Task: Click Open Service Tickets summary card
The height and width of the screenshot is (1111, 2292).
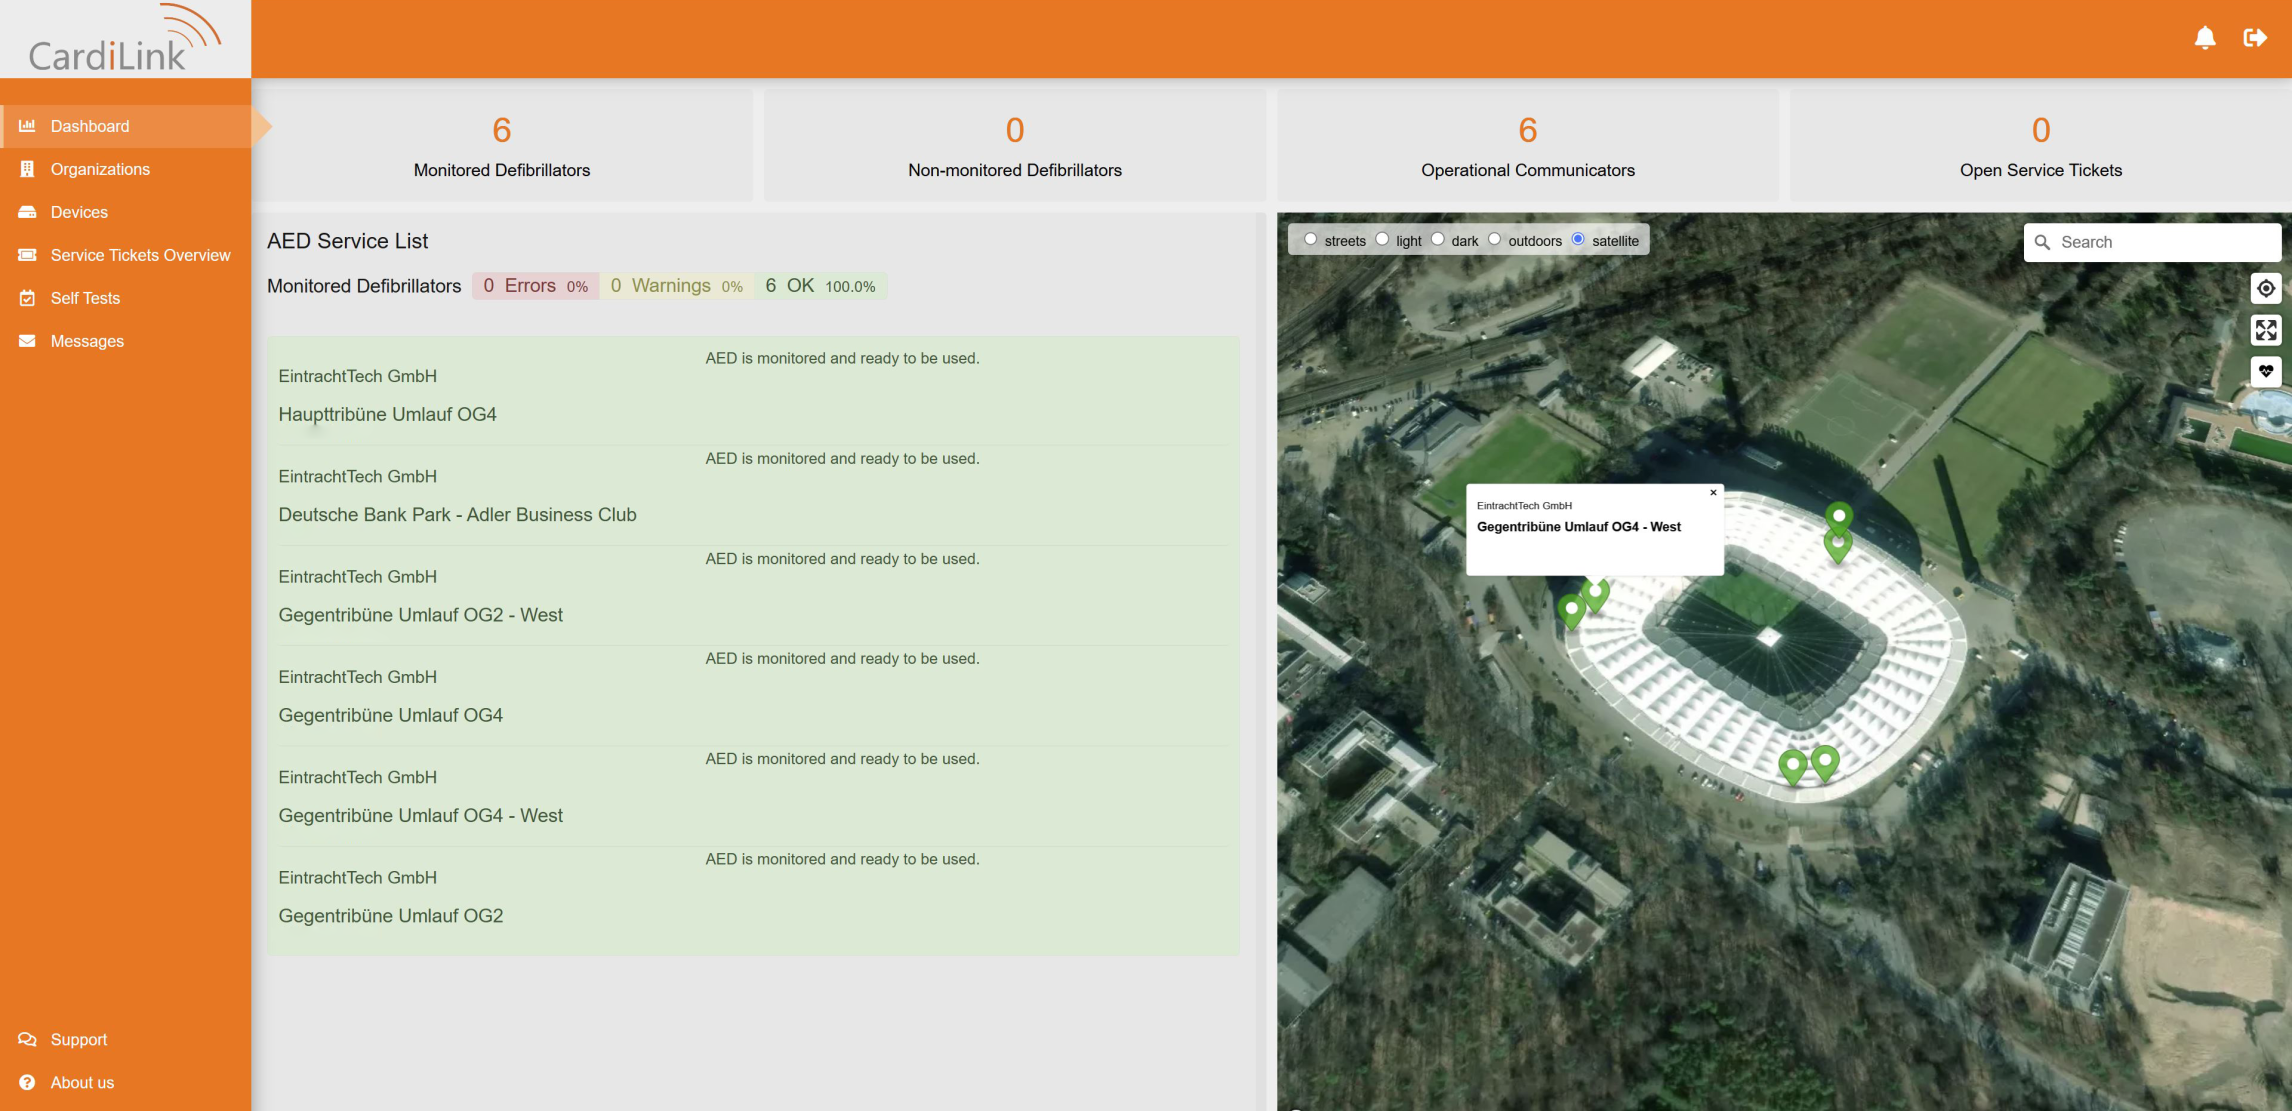Action: coord(2041,146)
